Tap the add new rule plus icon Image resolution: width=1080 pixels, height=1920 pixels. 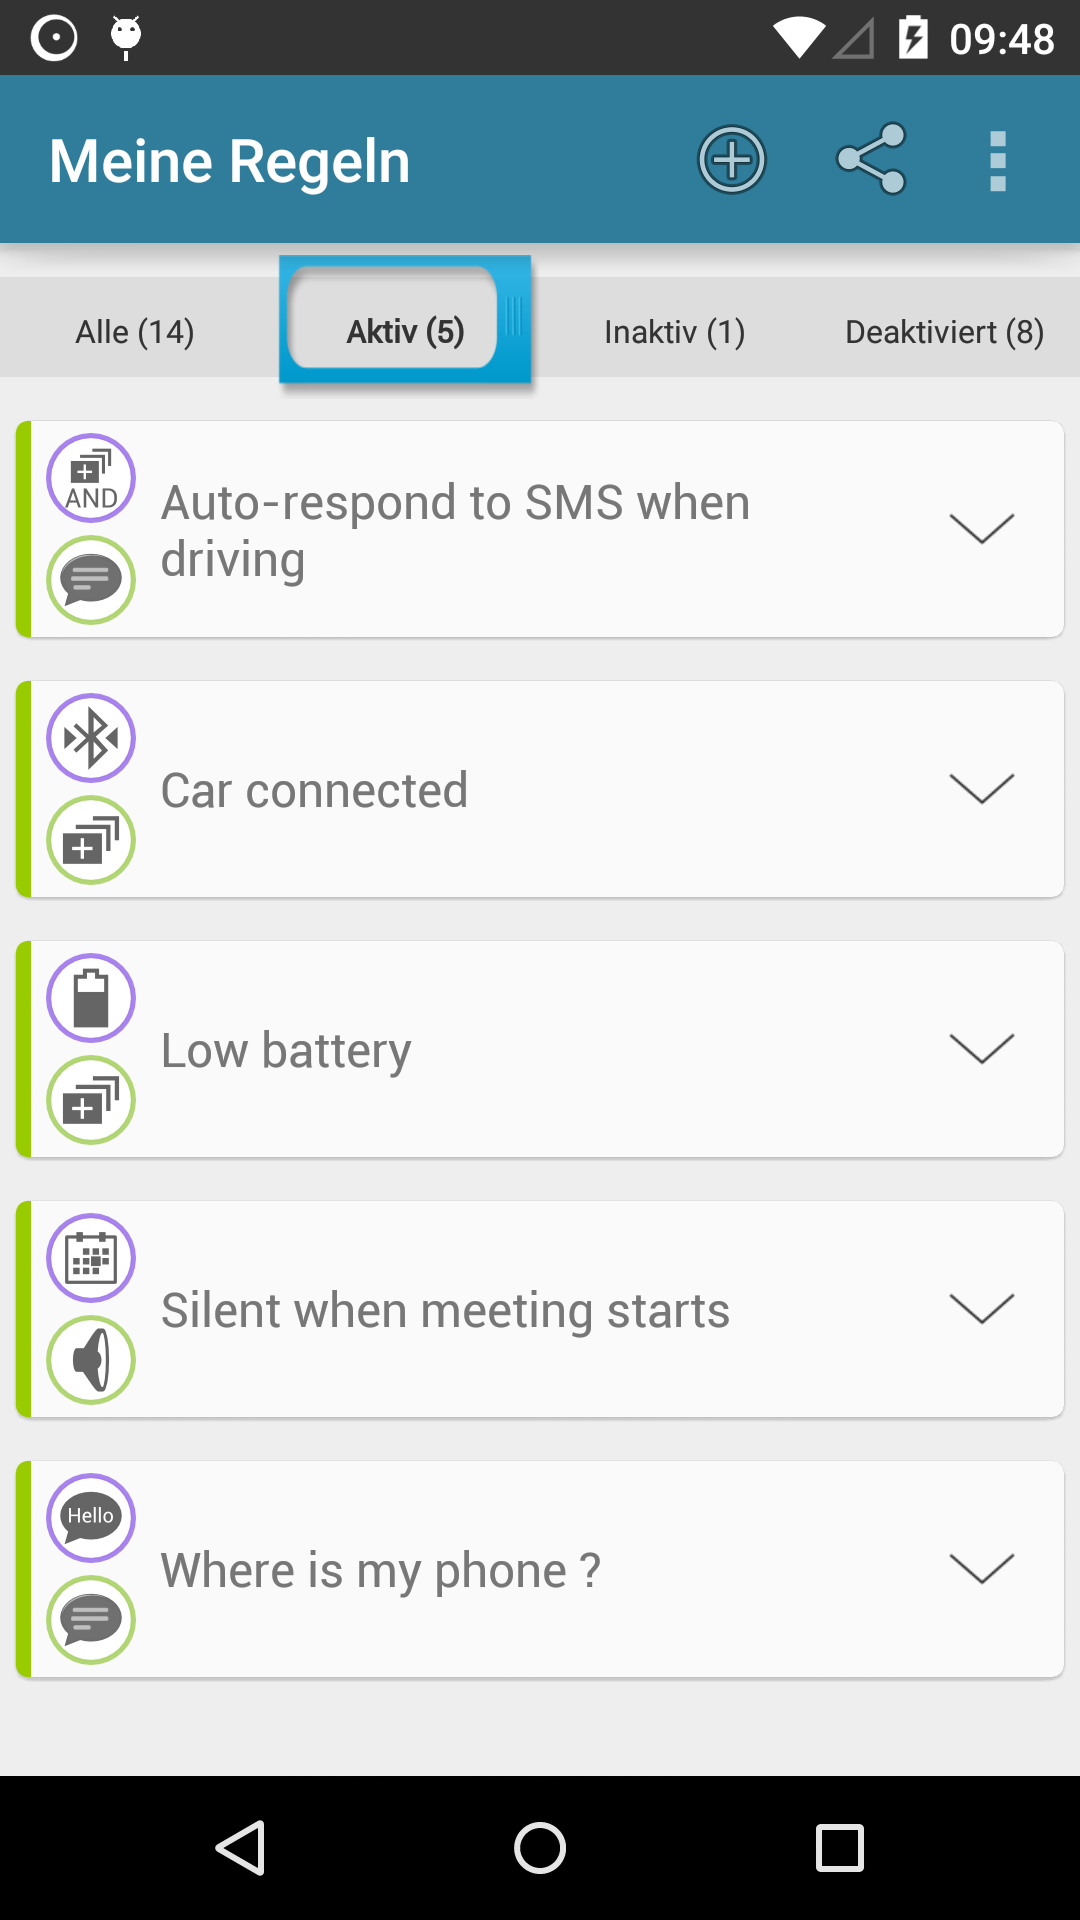732,160
